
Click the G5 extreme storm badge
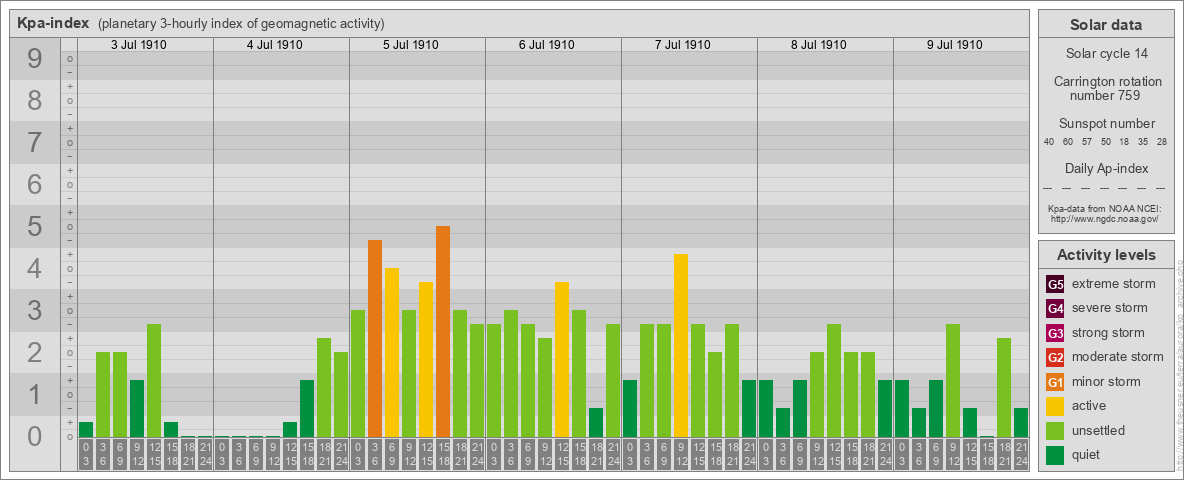coord(1055,285)
